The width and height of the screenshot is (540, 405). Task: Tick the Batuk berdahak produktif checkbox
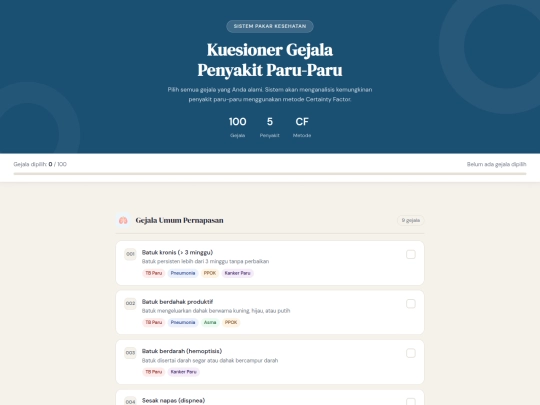[x=411, y=304]
